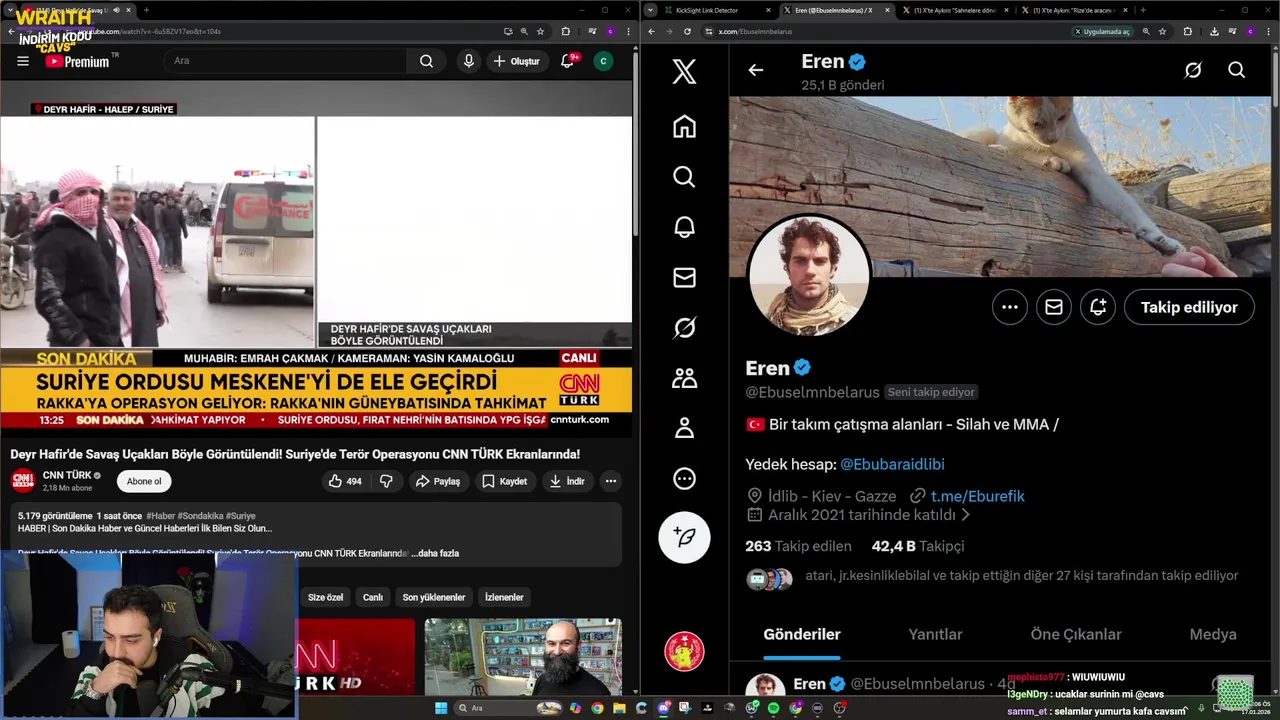Start voice search with the microphone icon

(468, 61)
